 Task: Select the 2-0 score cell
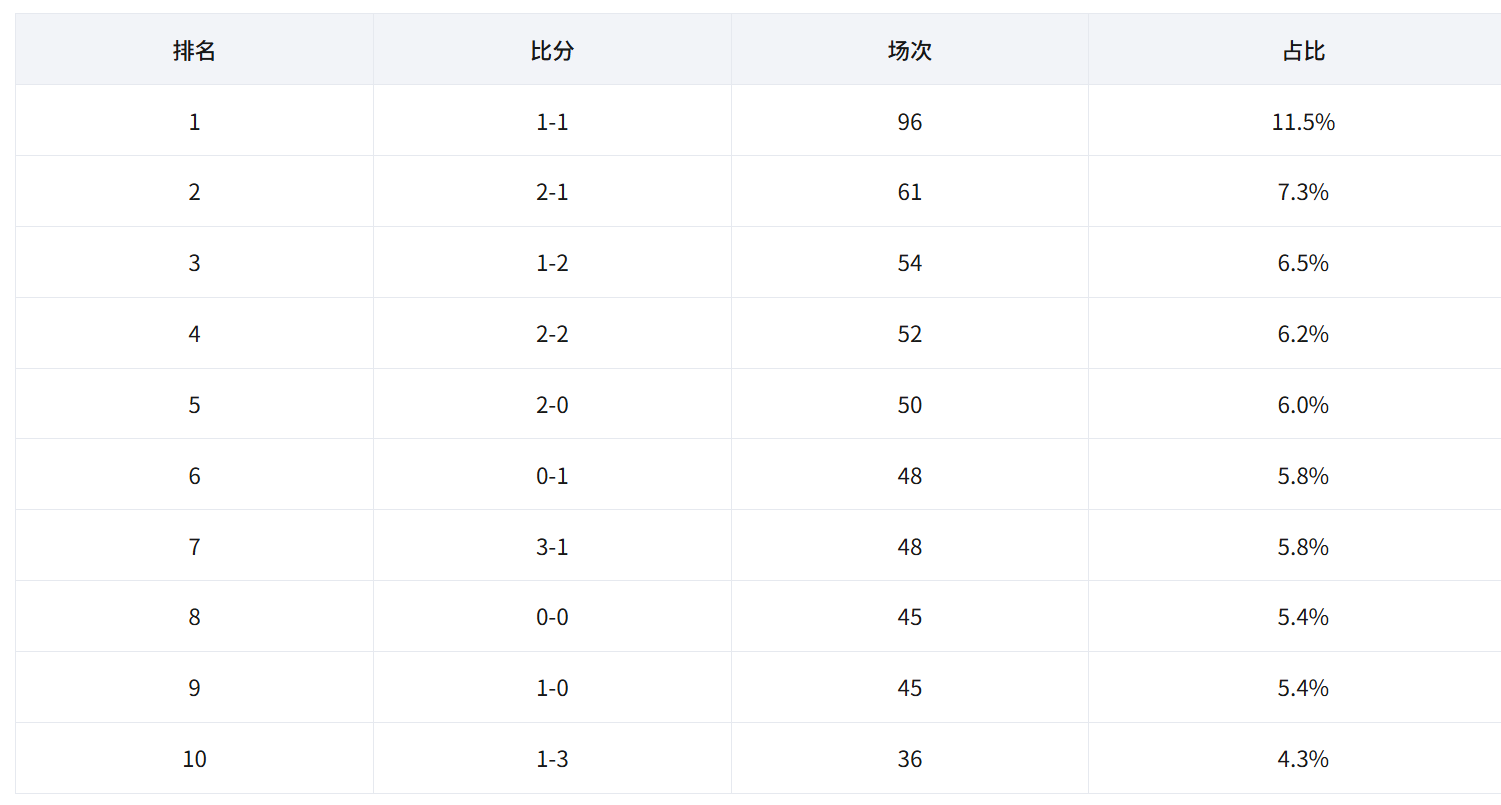coord(552,405)
